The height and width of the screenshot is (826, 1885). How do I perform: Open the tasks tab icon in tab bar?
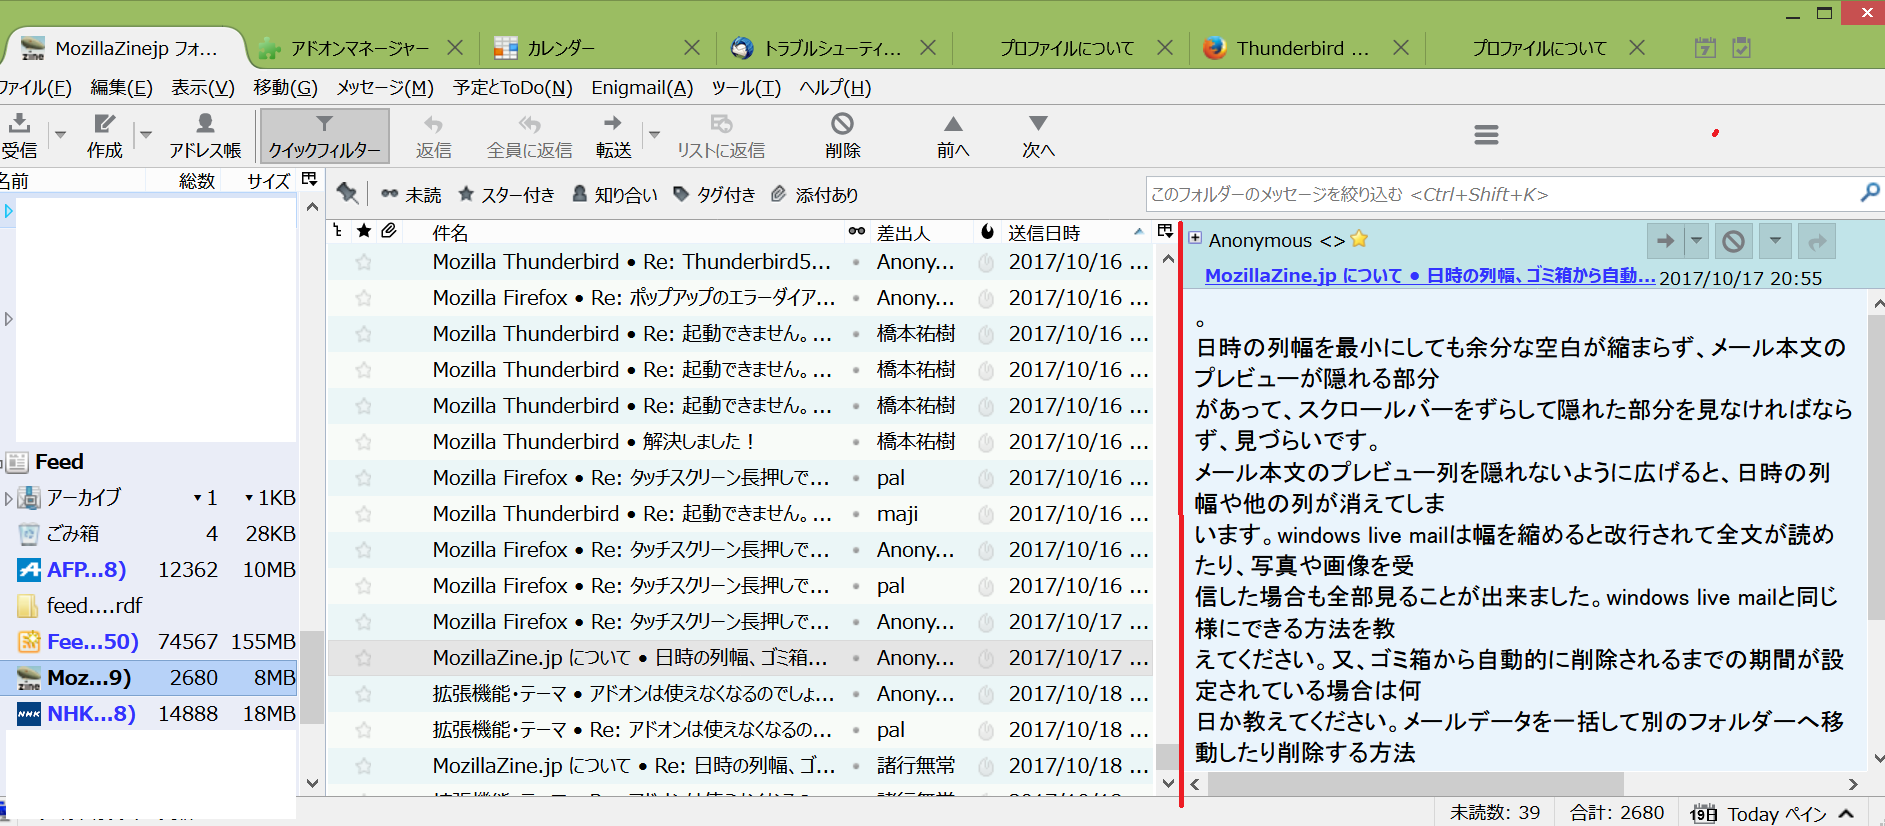point(1741,47)
